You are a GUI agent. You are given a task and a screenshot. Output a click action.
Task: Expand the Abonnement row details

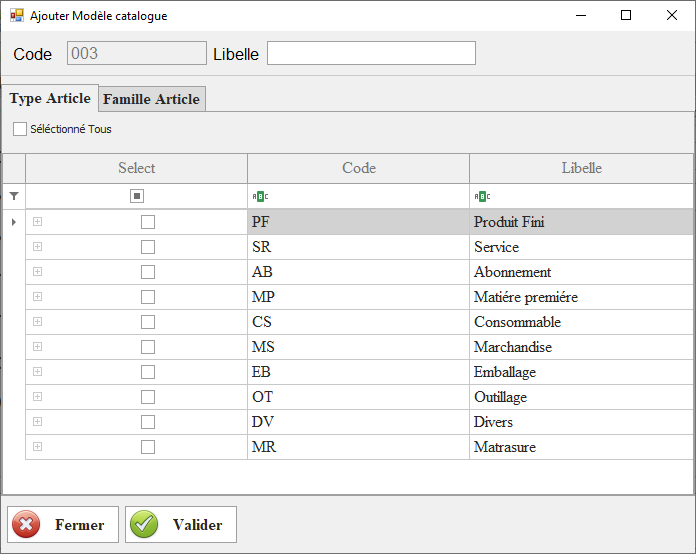point(38,272)
